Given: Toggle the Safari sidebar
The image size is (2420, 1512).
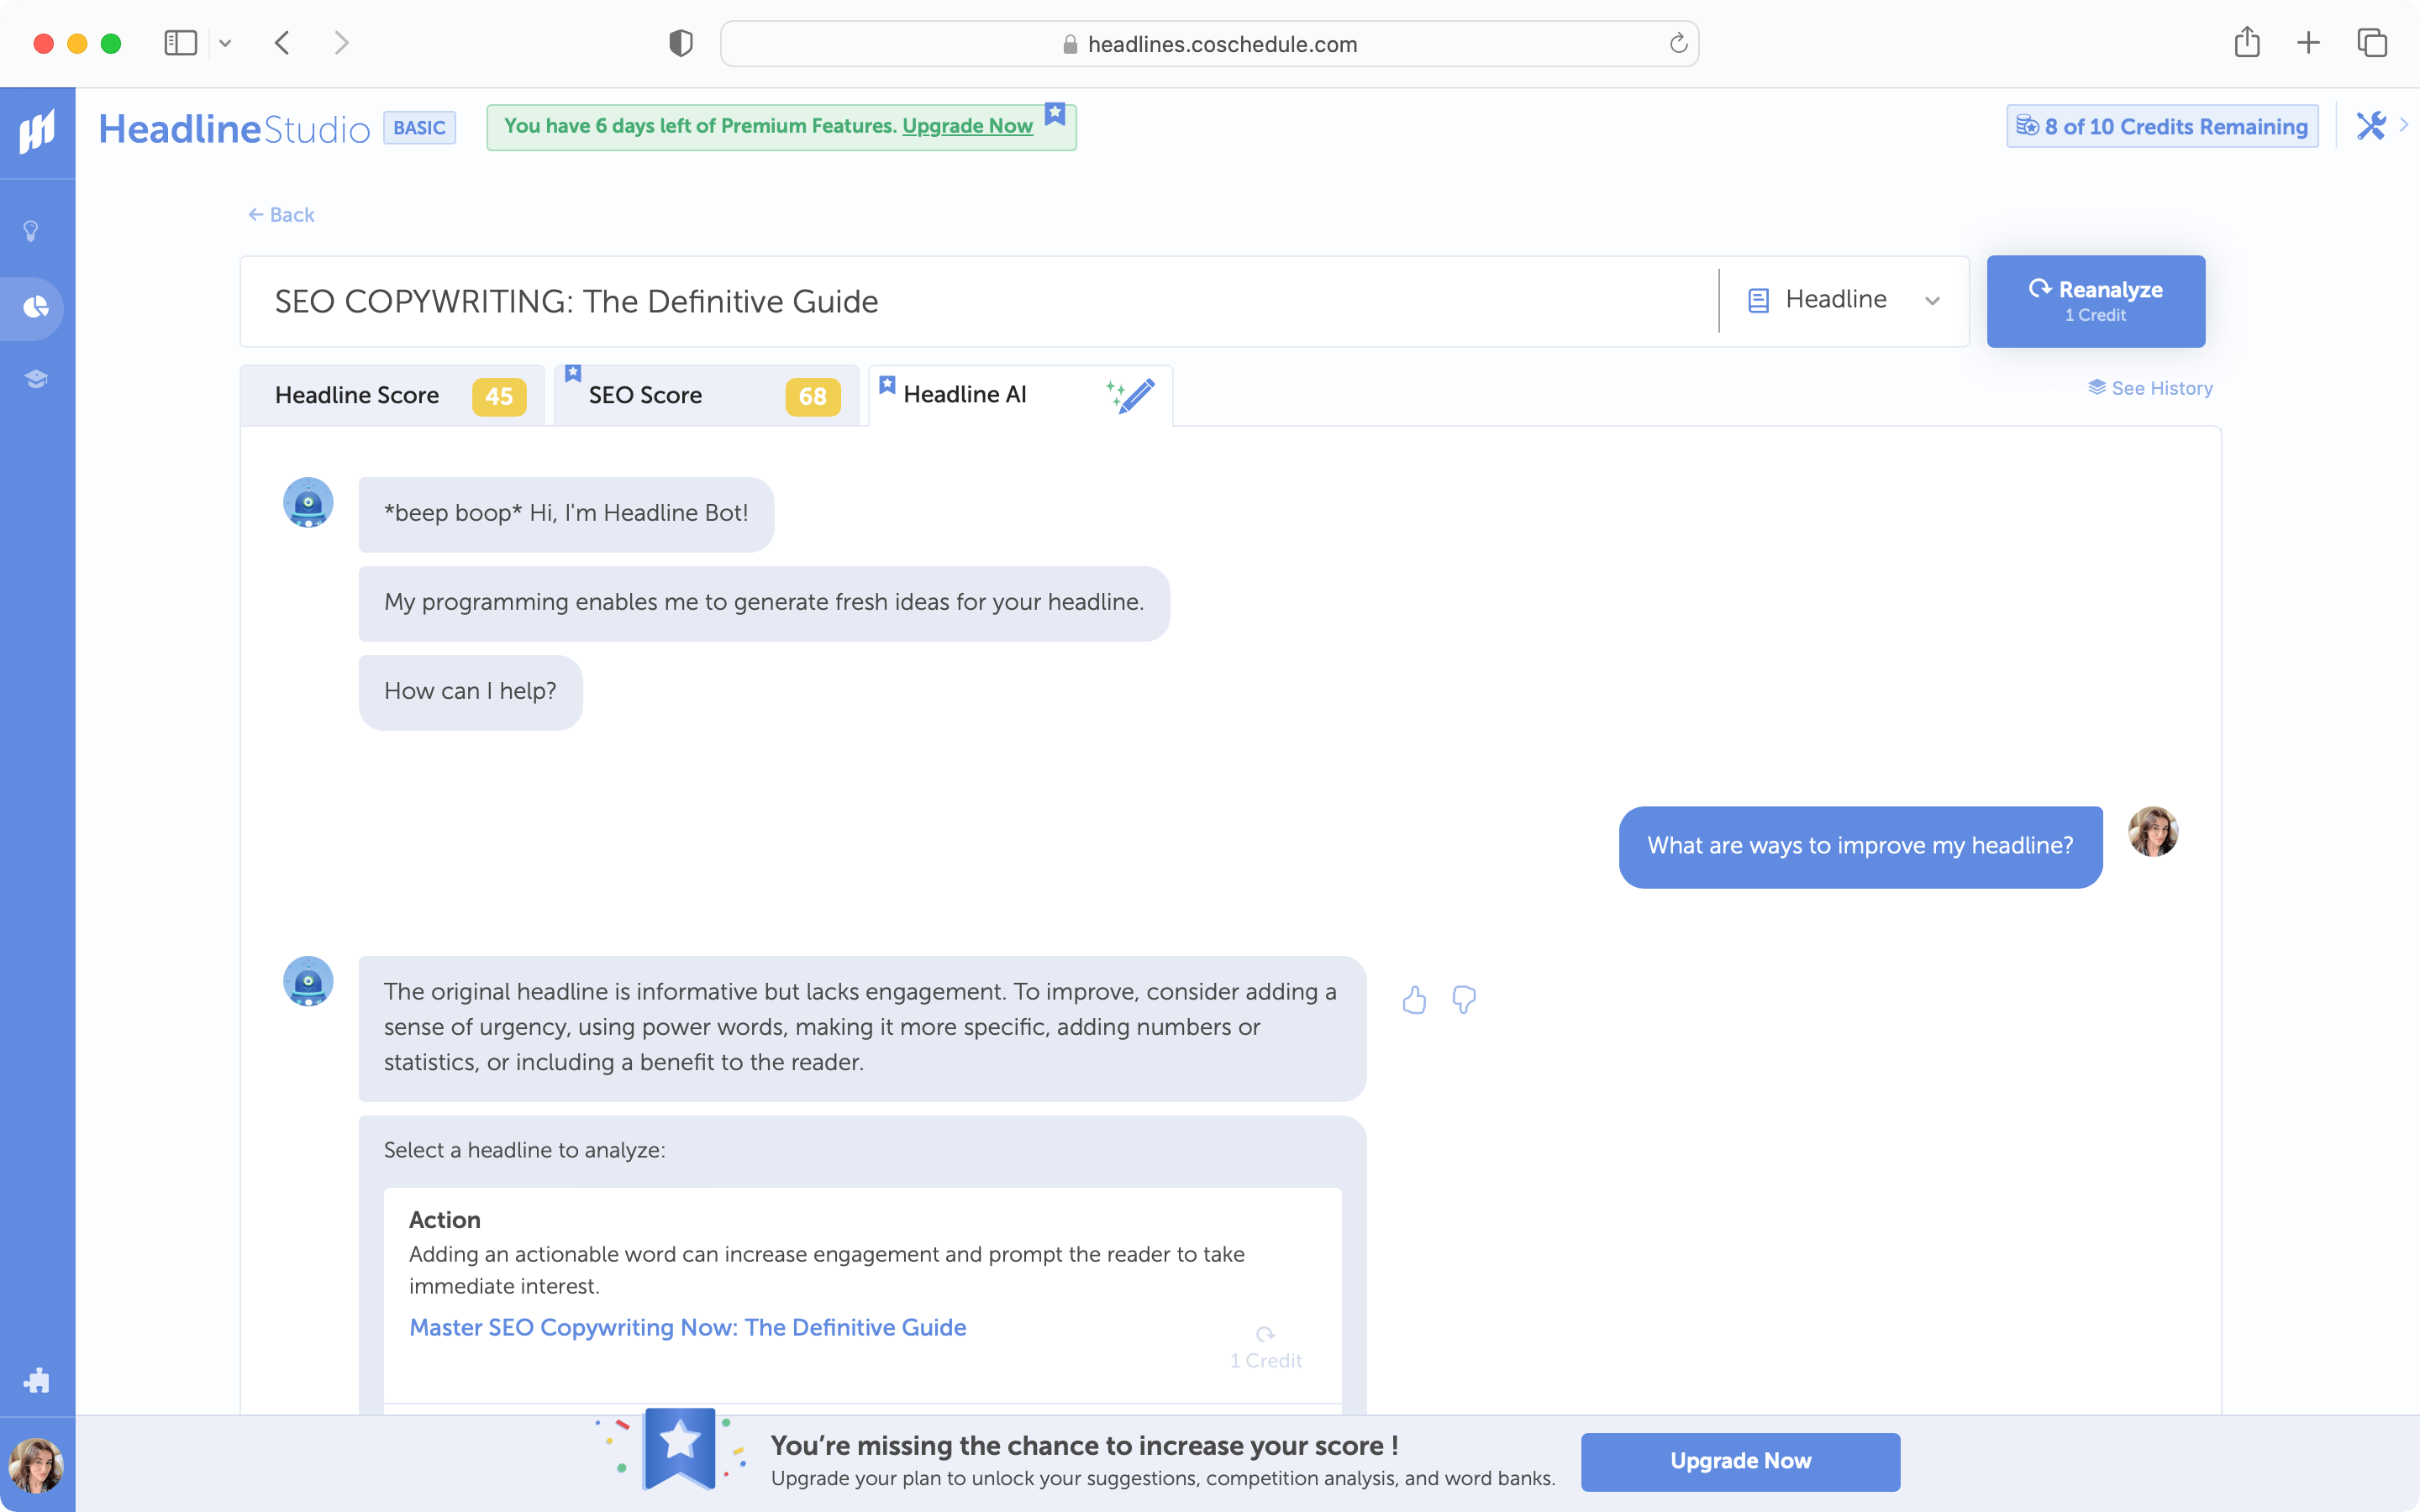Looking at the screenshot, I should tap(181, 43).
